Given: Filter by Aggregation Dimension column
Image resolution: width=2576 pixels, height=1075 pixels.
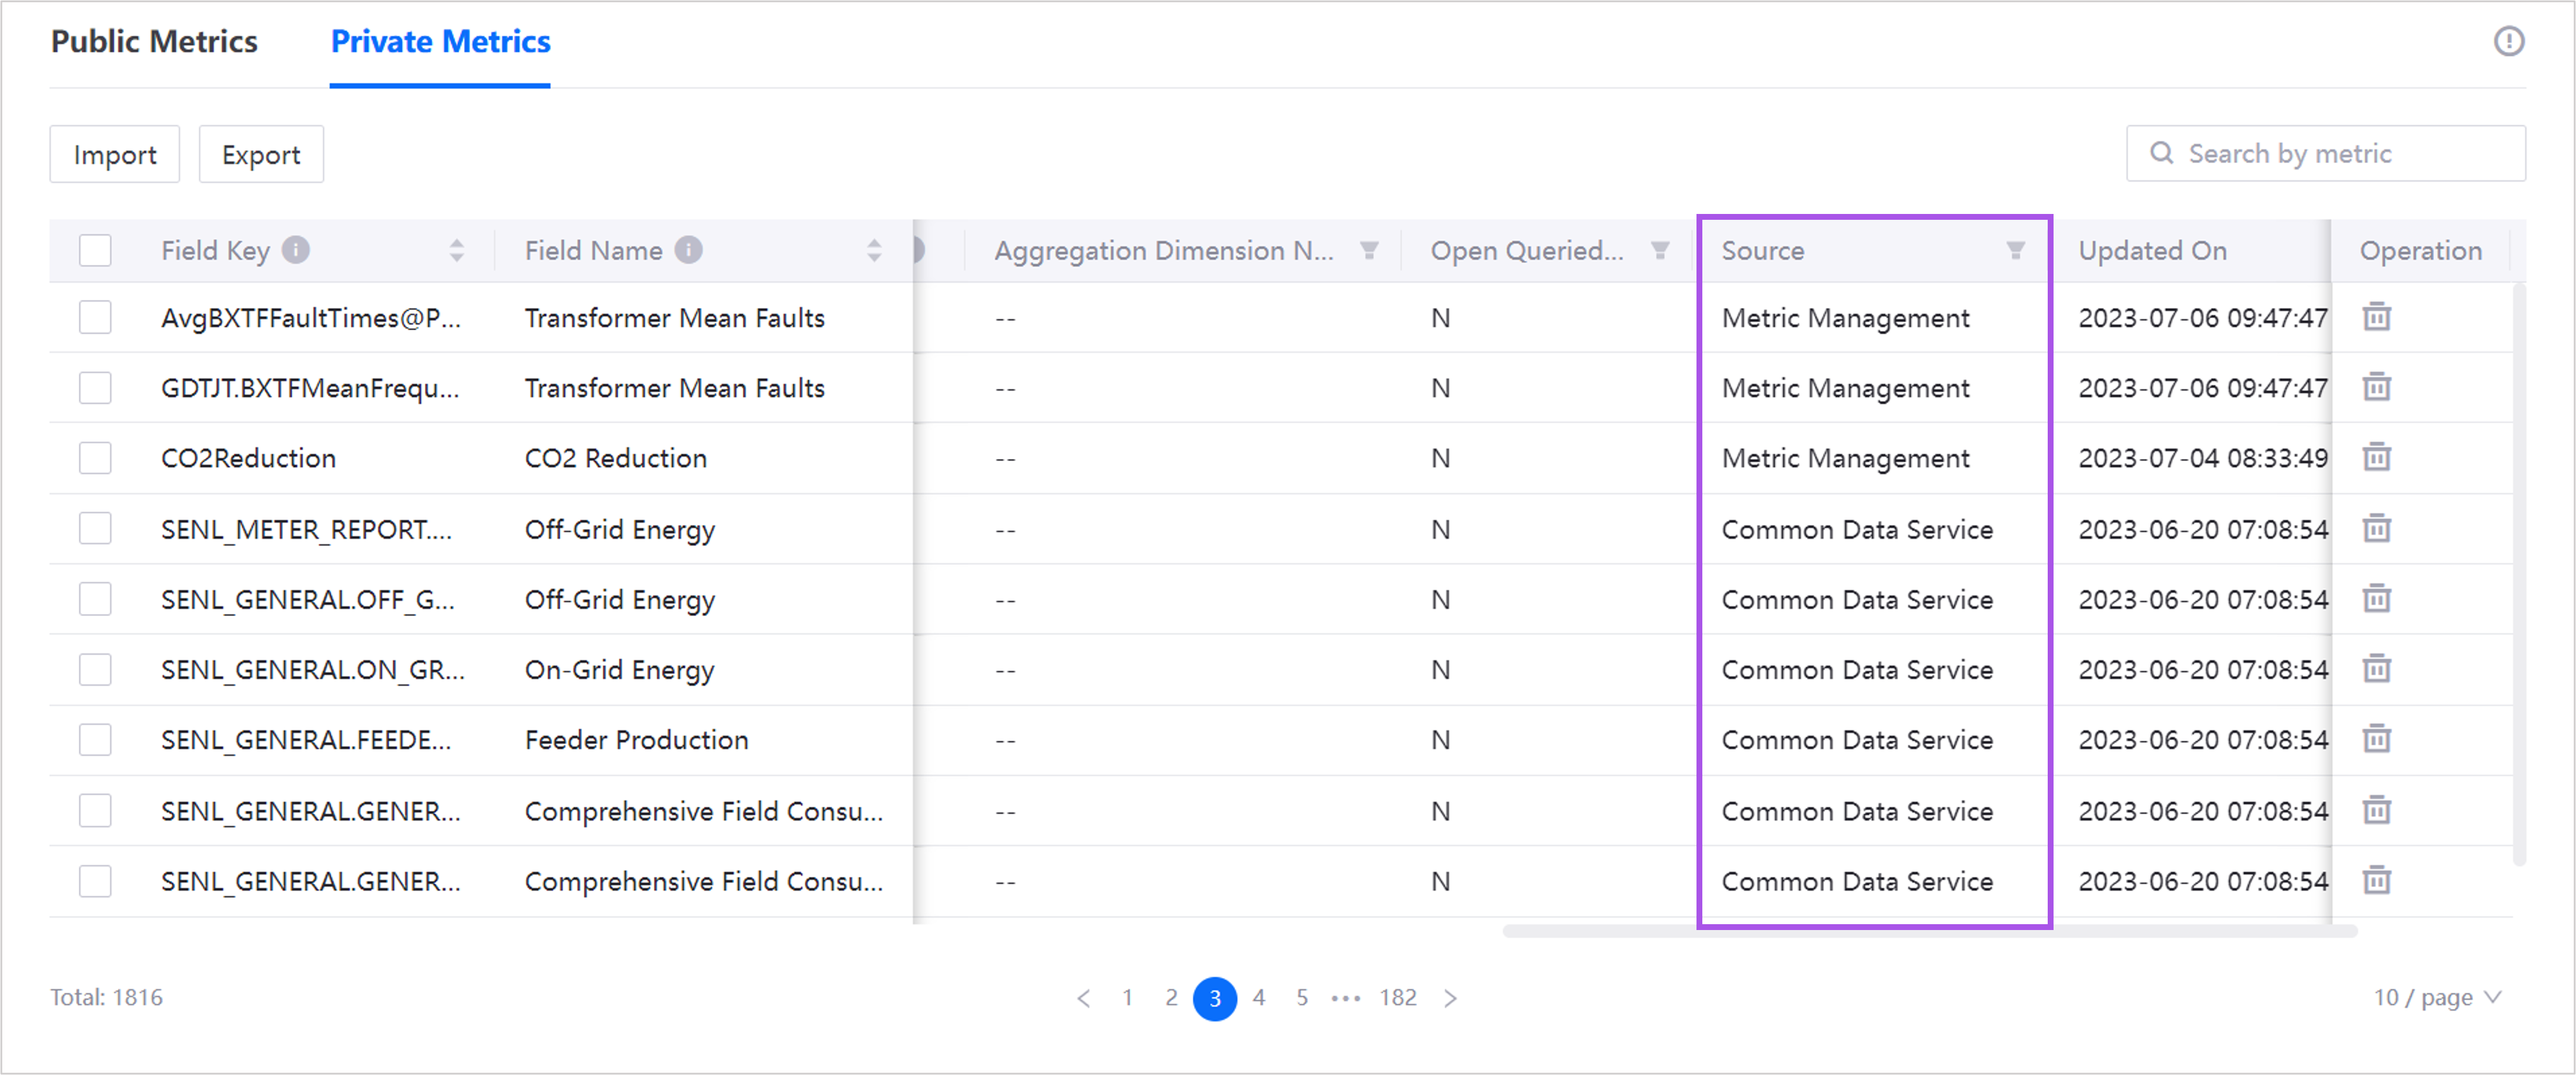Looking at the screenshot, I should (x=1369, y=250).
